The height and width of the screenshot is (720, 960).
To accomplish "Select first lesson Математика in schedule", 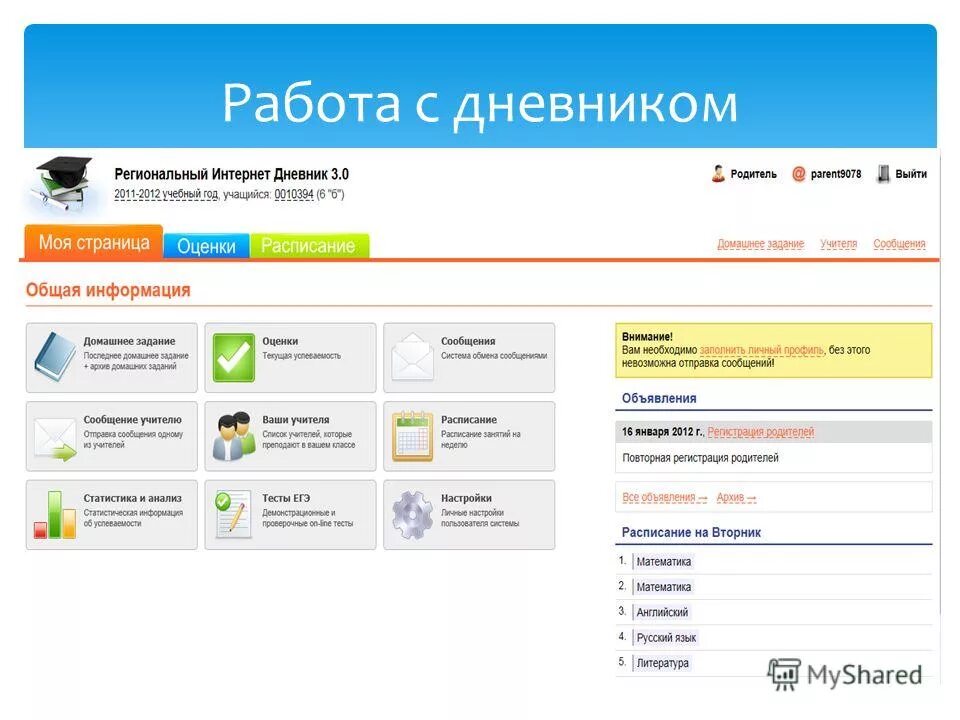I will 664,561.
